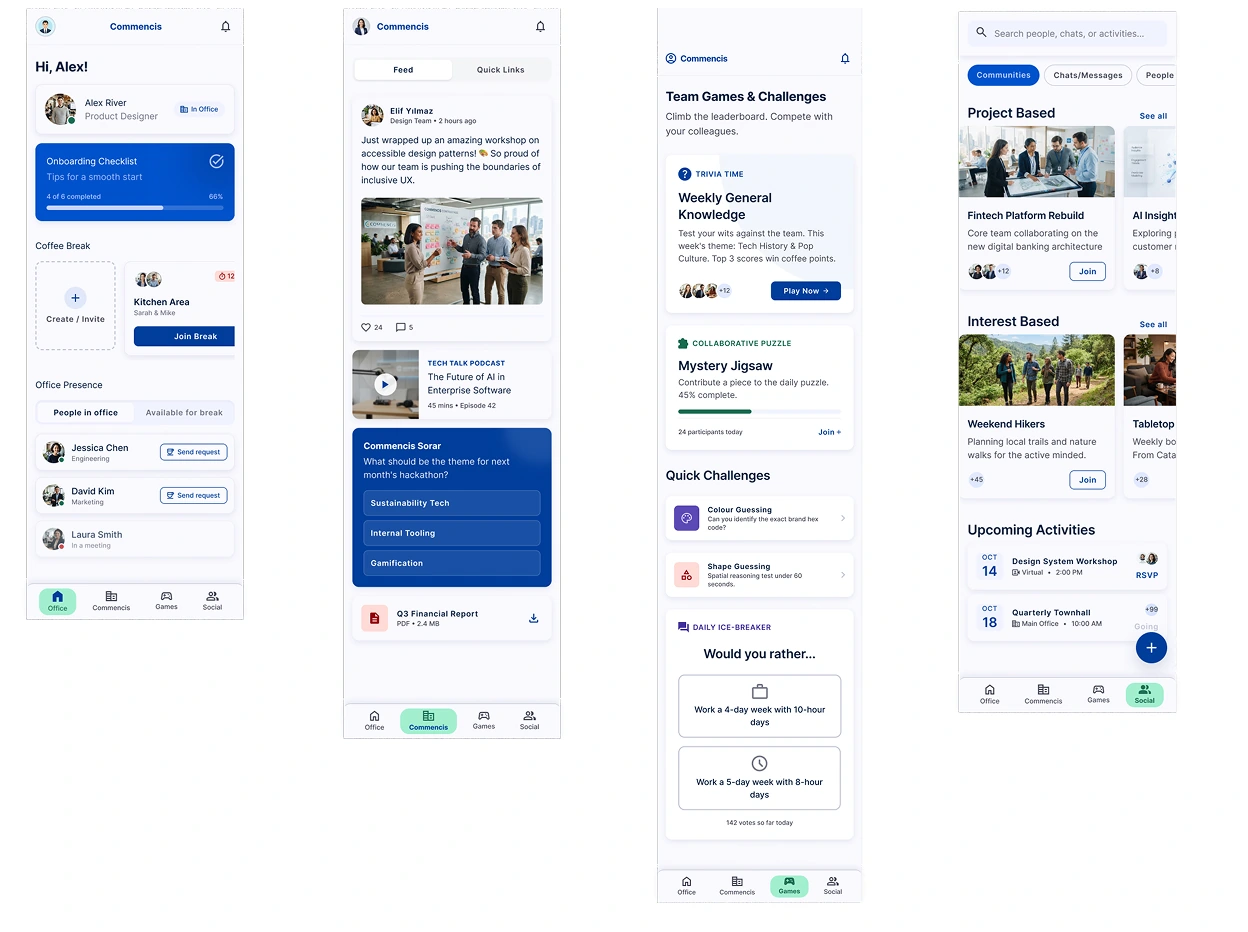Send request to David Kim

(193, 495)
